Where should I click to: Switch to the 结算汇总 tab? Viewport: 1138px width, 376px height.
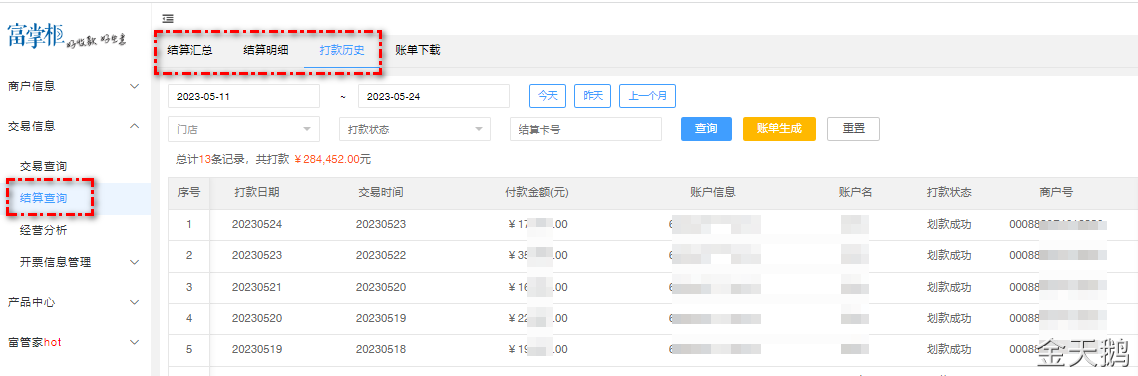click(189, 51)
